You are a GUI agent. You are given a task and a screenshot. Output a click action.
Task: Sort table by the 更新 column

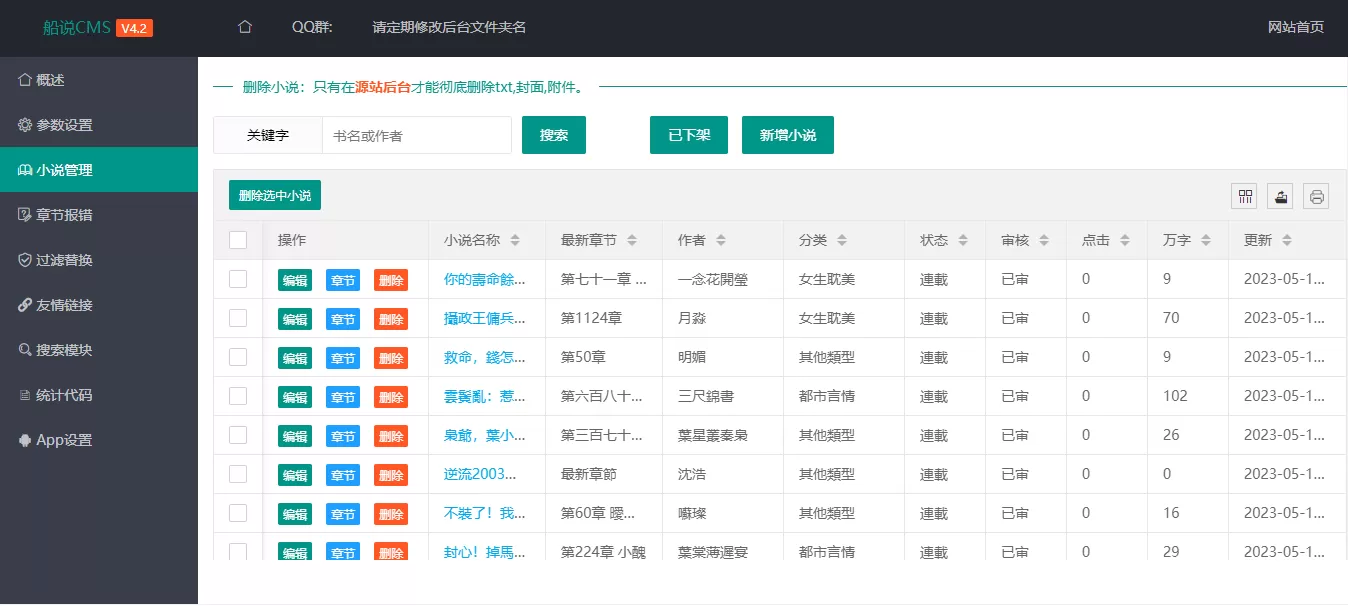(x=1286, y=240)
